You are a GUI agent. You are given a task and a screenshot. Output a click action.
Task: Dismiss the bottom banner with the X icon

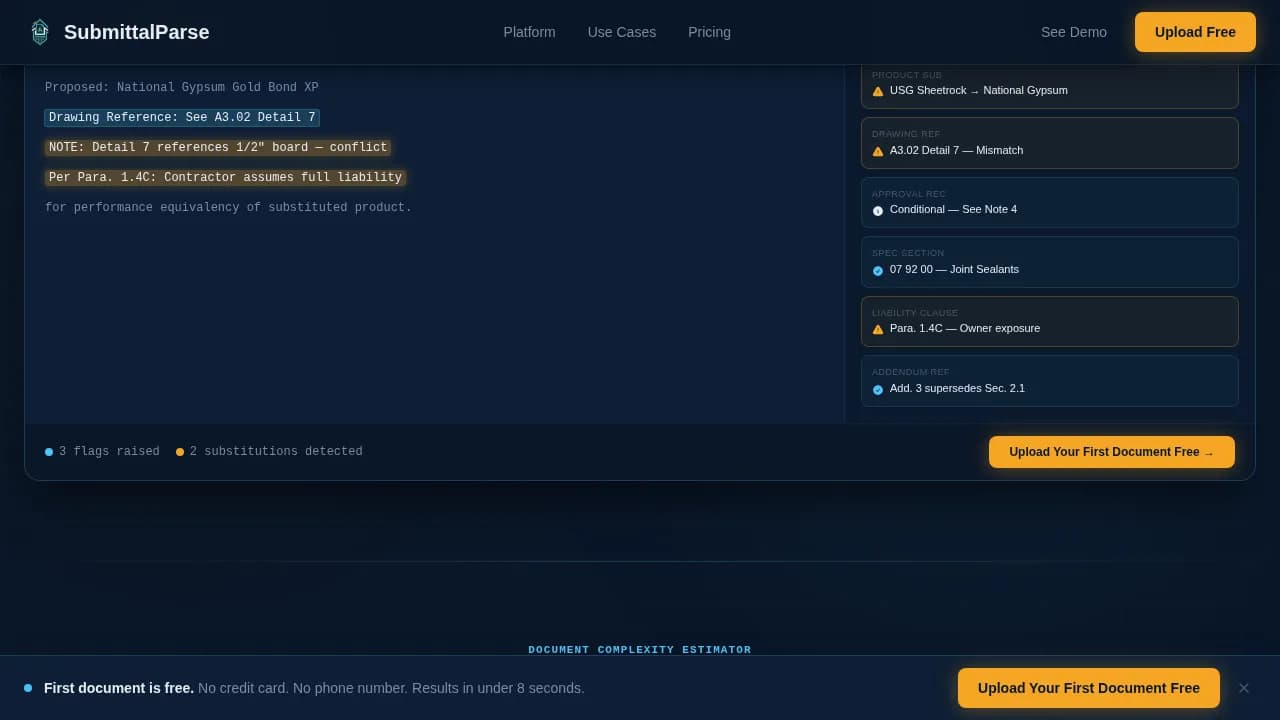tap(1244, 688)
